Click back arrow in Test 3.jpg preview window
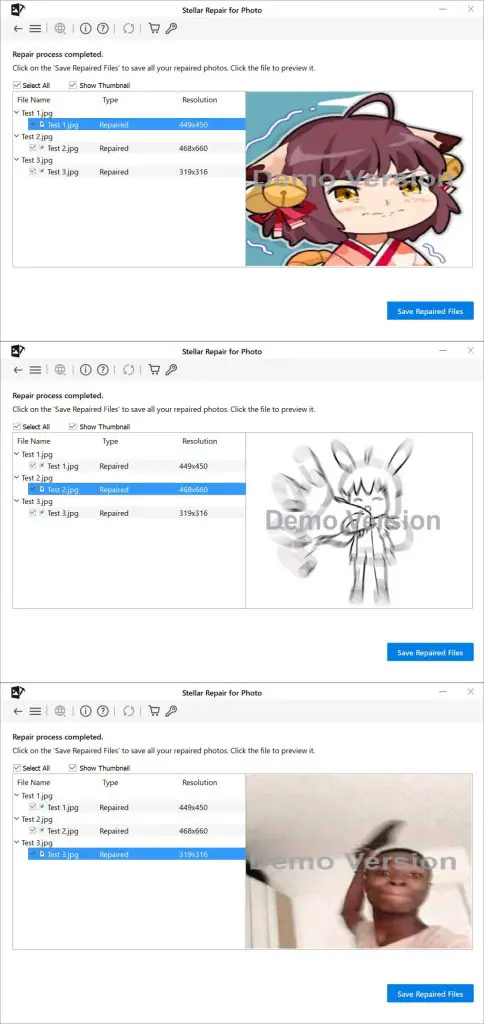 coord(18,711)
